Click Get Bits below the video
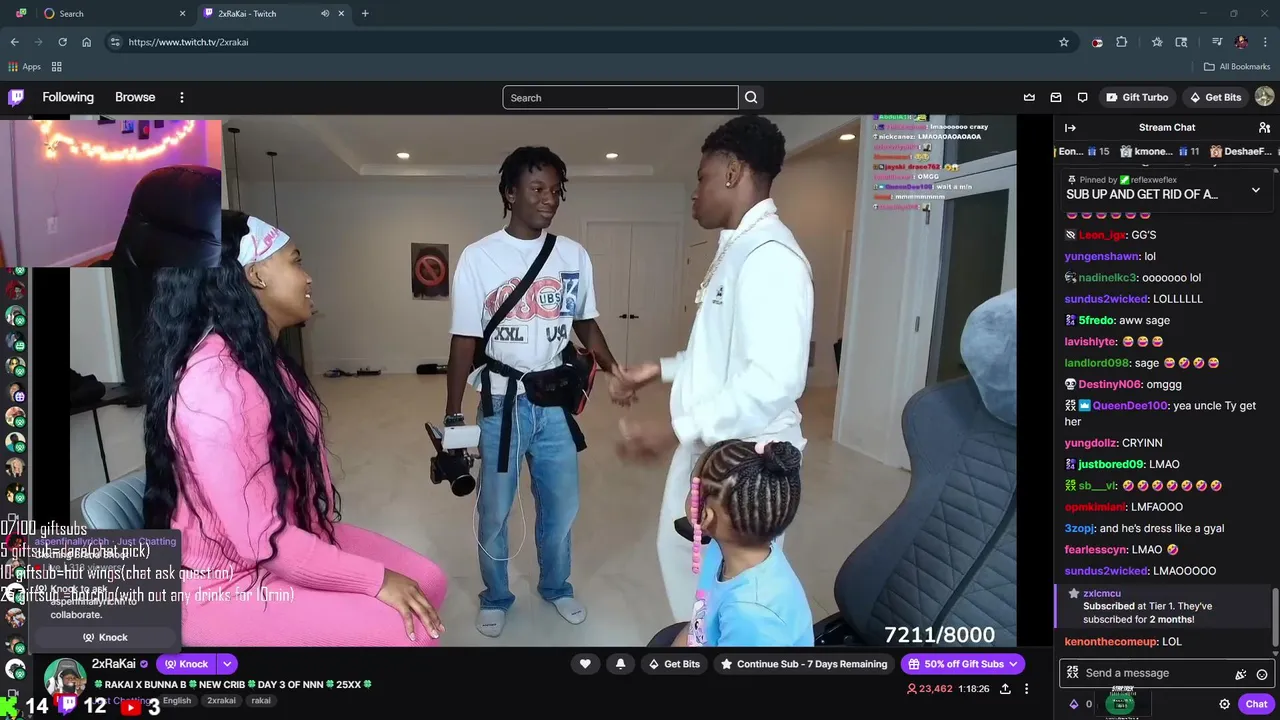This screenshot has width=1280, height=720. (x=674, y=664)
